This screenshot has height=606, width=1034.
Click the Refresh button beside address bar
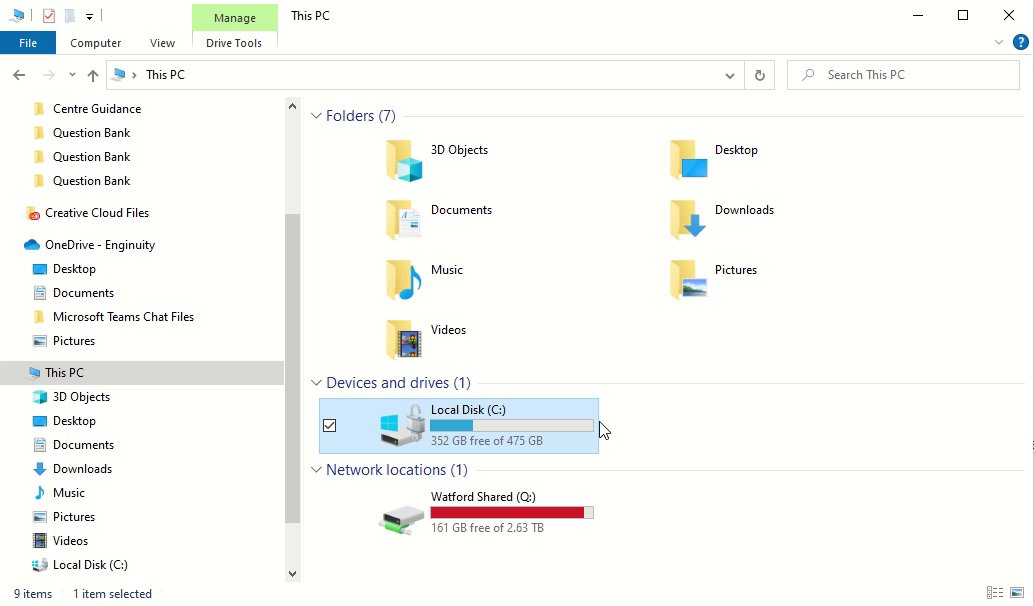(760, 75)
